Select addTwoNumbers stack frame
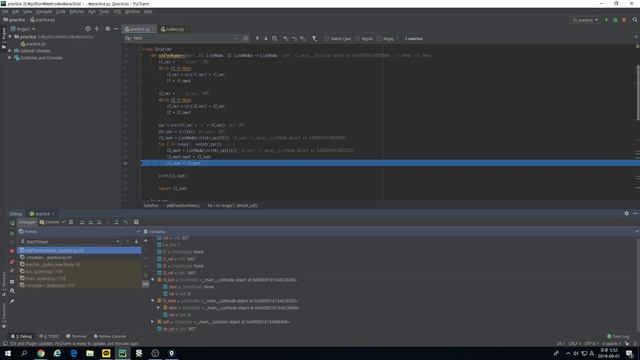This screenshot has width=640, height=360. 80,251
